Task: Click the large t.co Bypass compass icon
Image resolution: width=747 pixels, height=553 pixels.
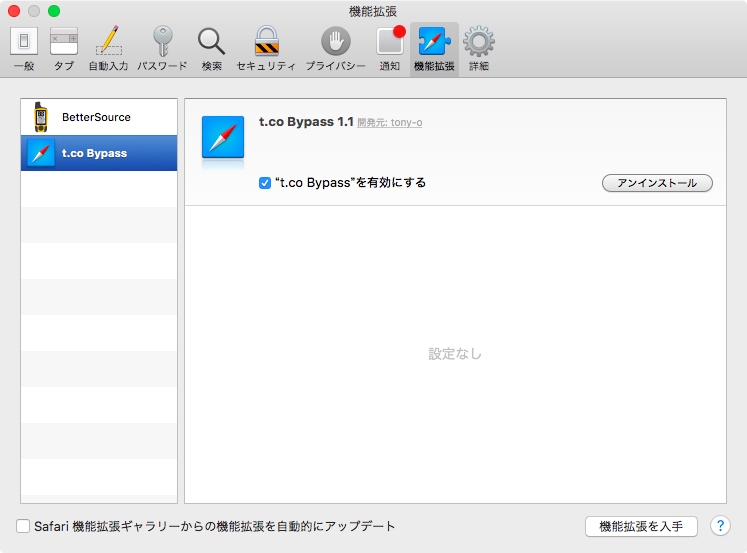Action: point(223,137)
